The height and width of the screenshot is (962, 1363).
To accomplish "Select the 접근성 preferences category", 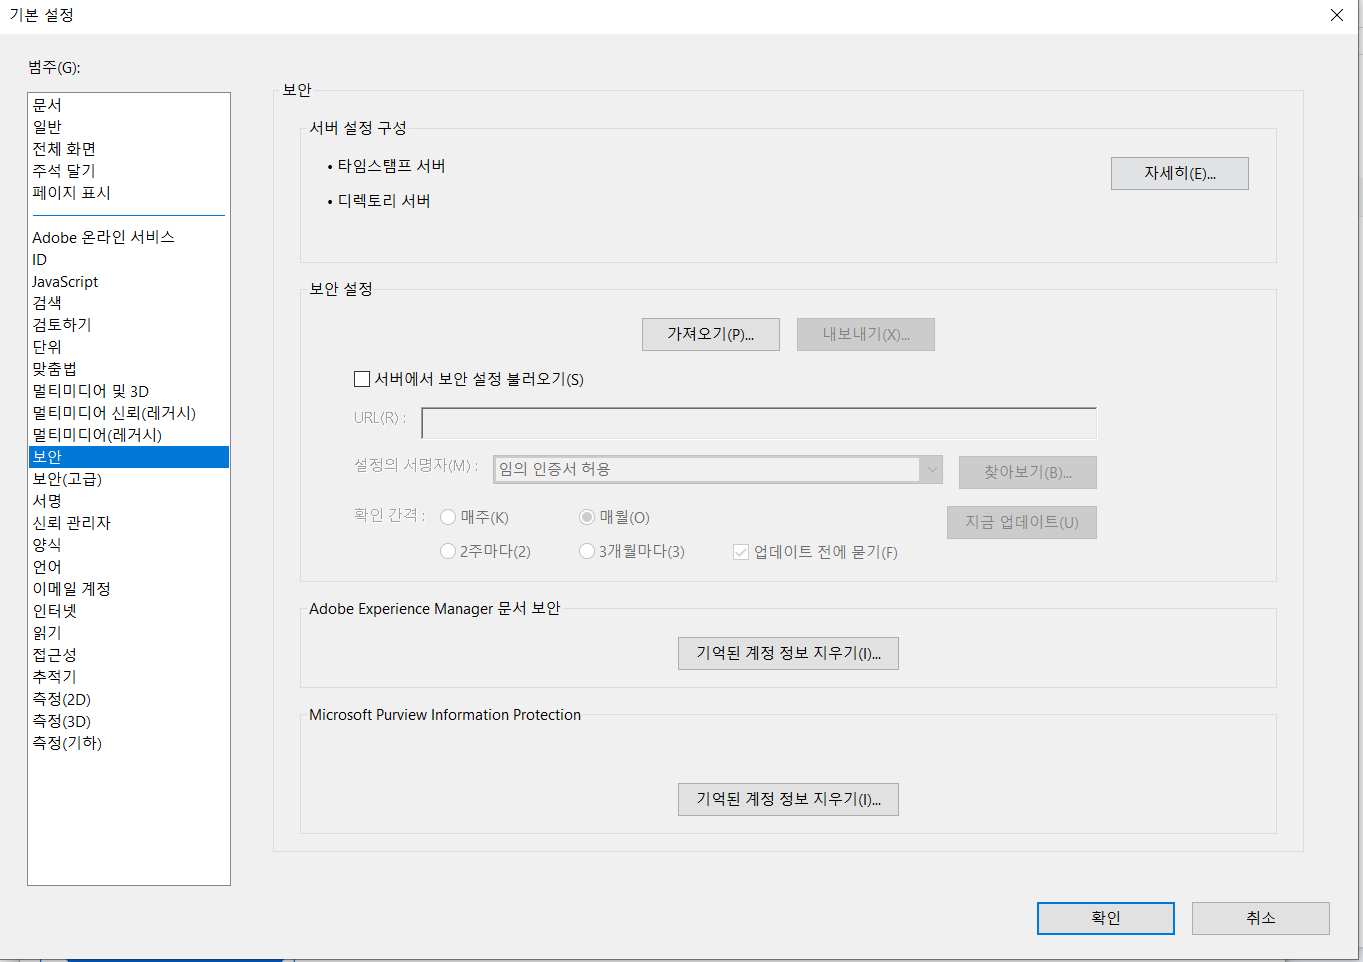I will (x=55, y=654).
